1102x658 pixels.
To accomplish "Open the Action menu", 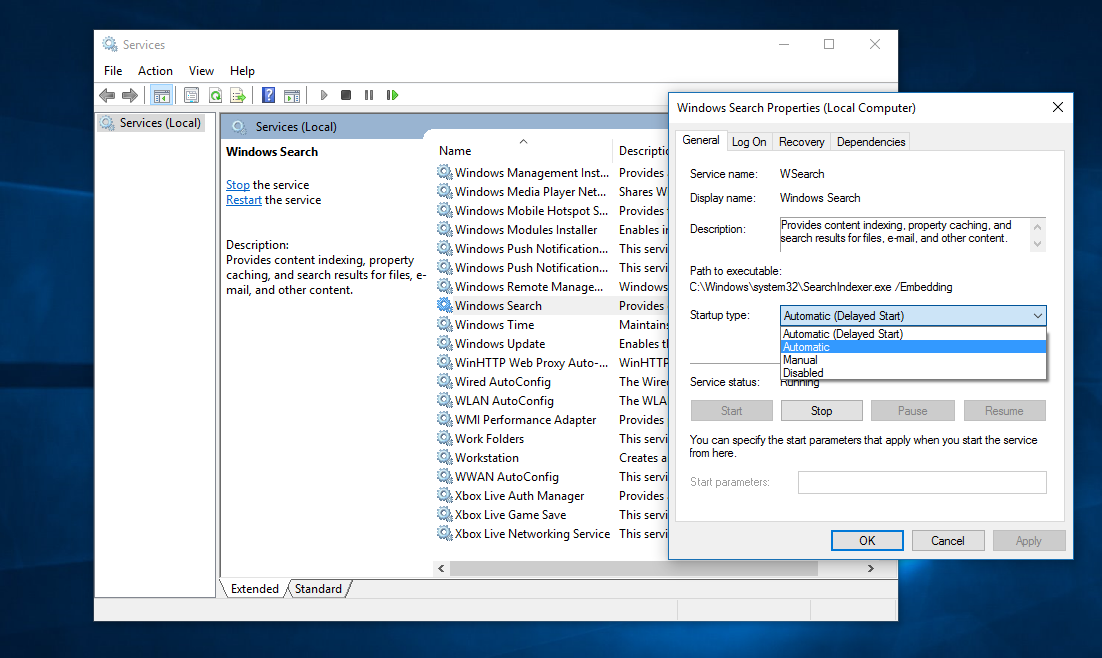I will pyautogui.click(x=155, y=71).
